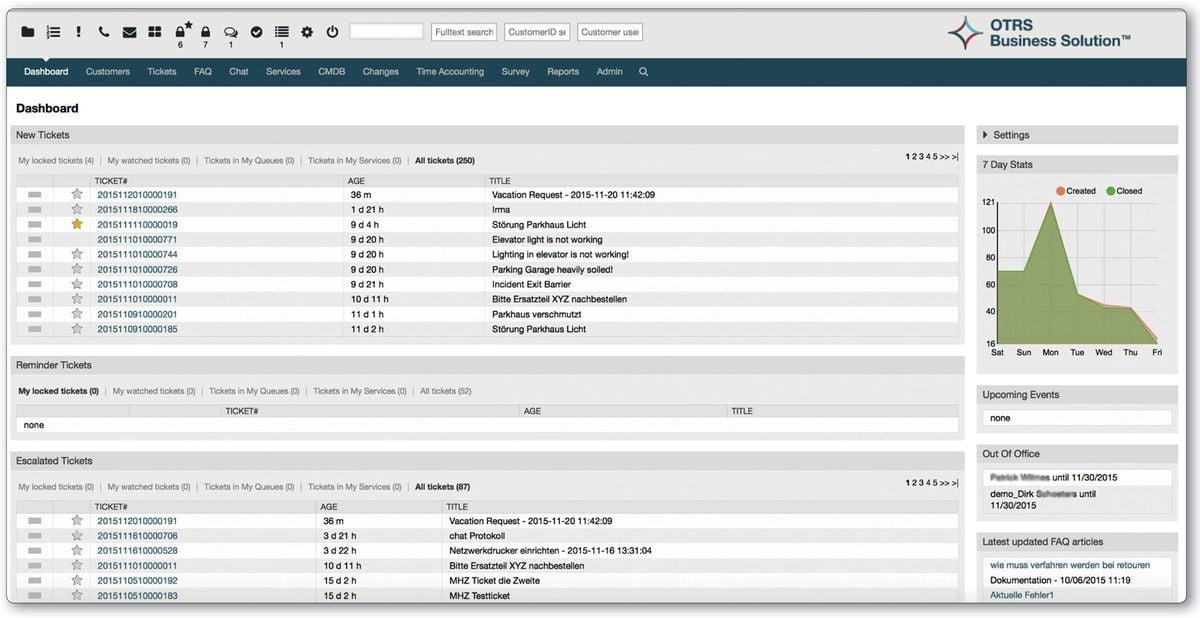The width and height of the screenshot is (1200, 618).
Task: Open the Reports menu
Action: (563, 72)
